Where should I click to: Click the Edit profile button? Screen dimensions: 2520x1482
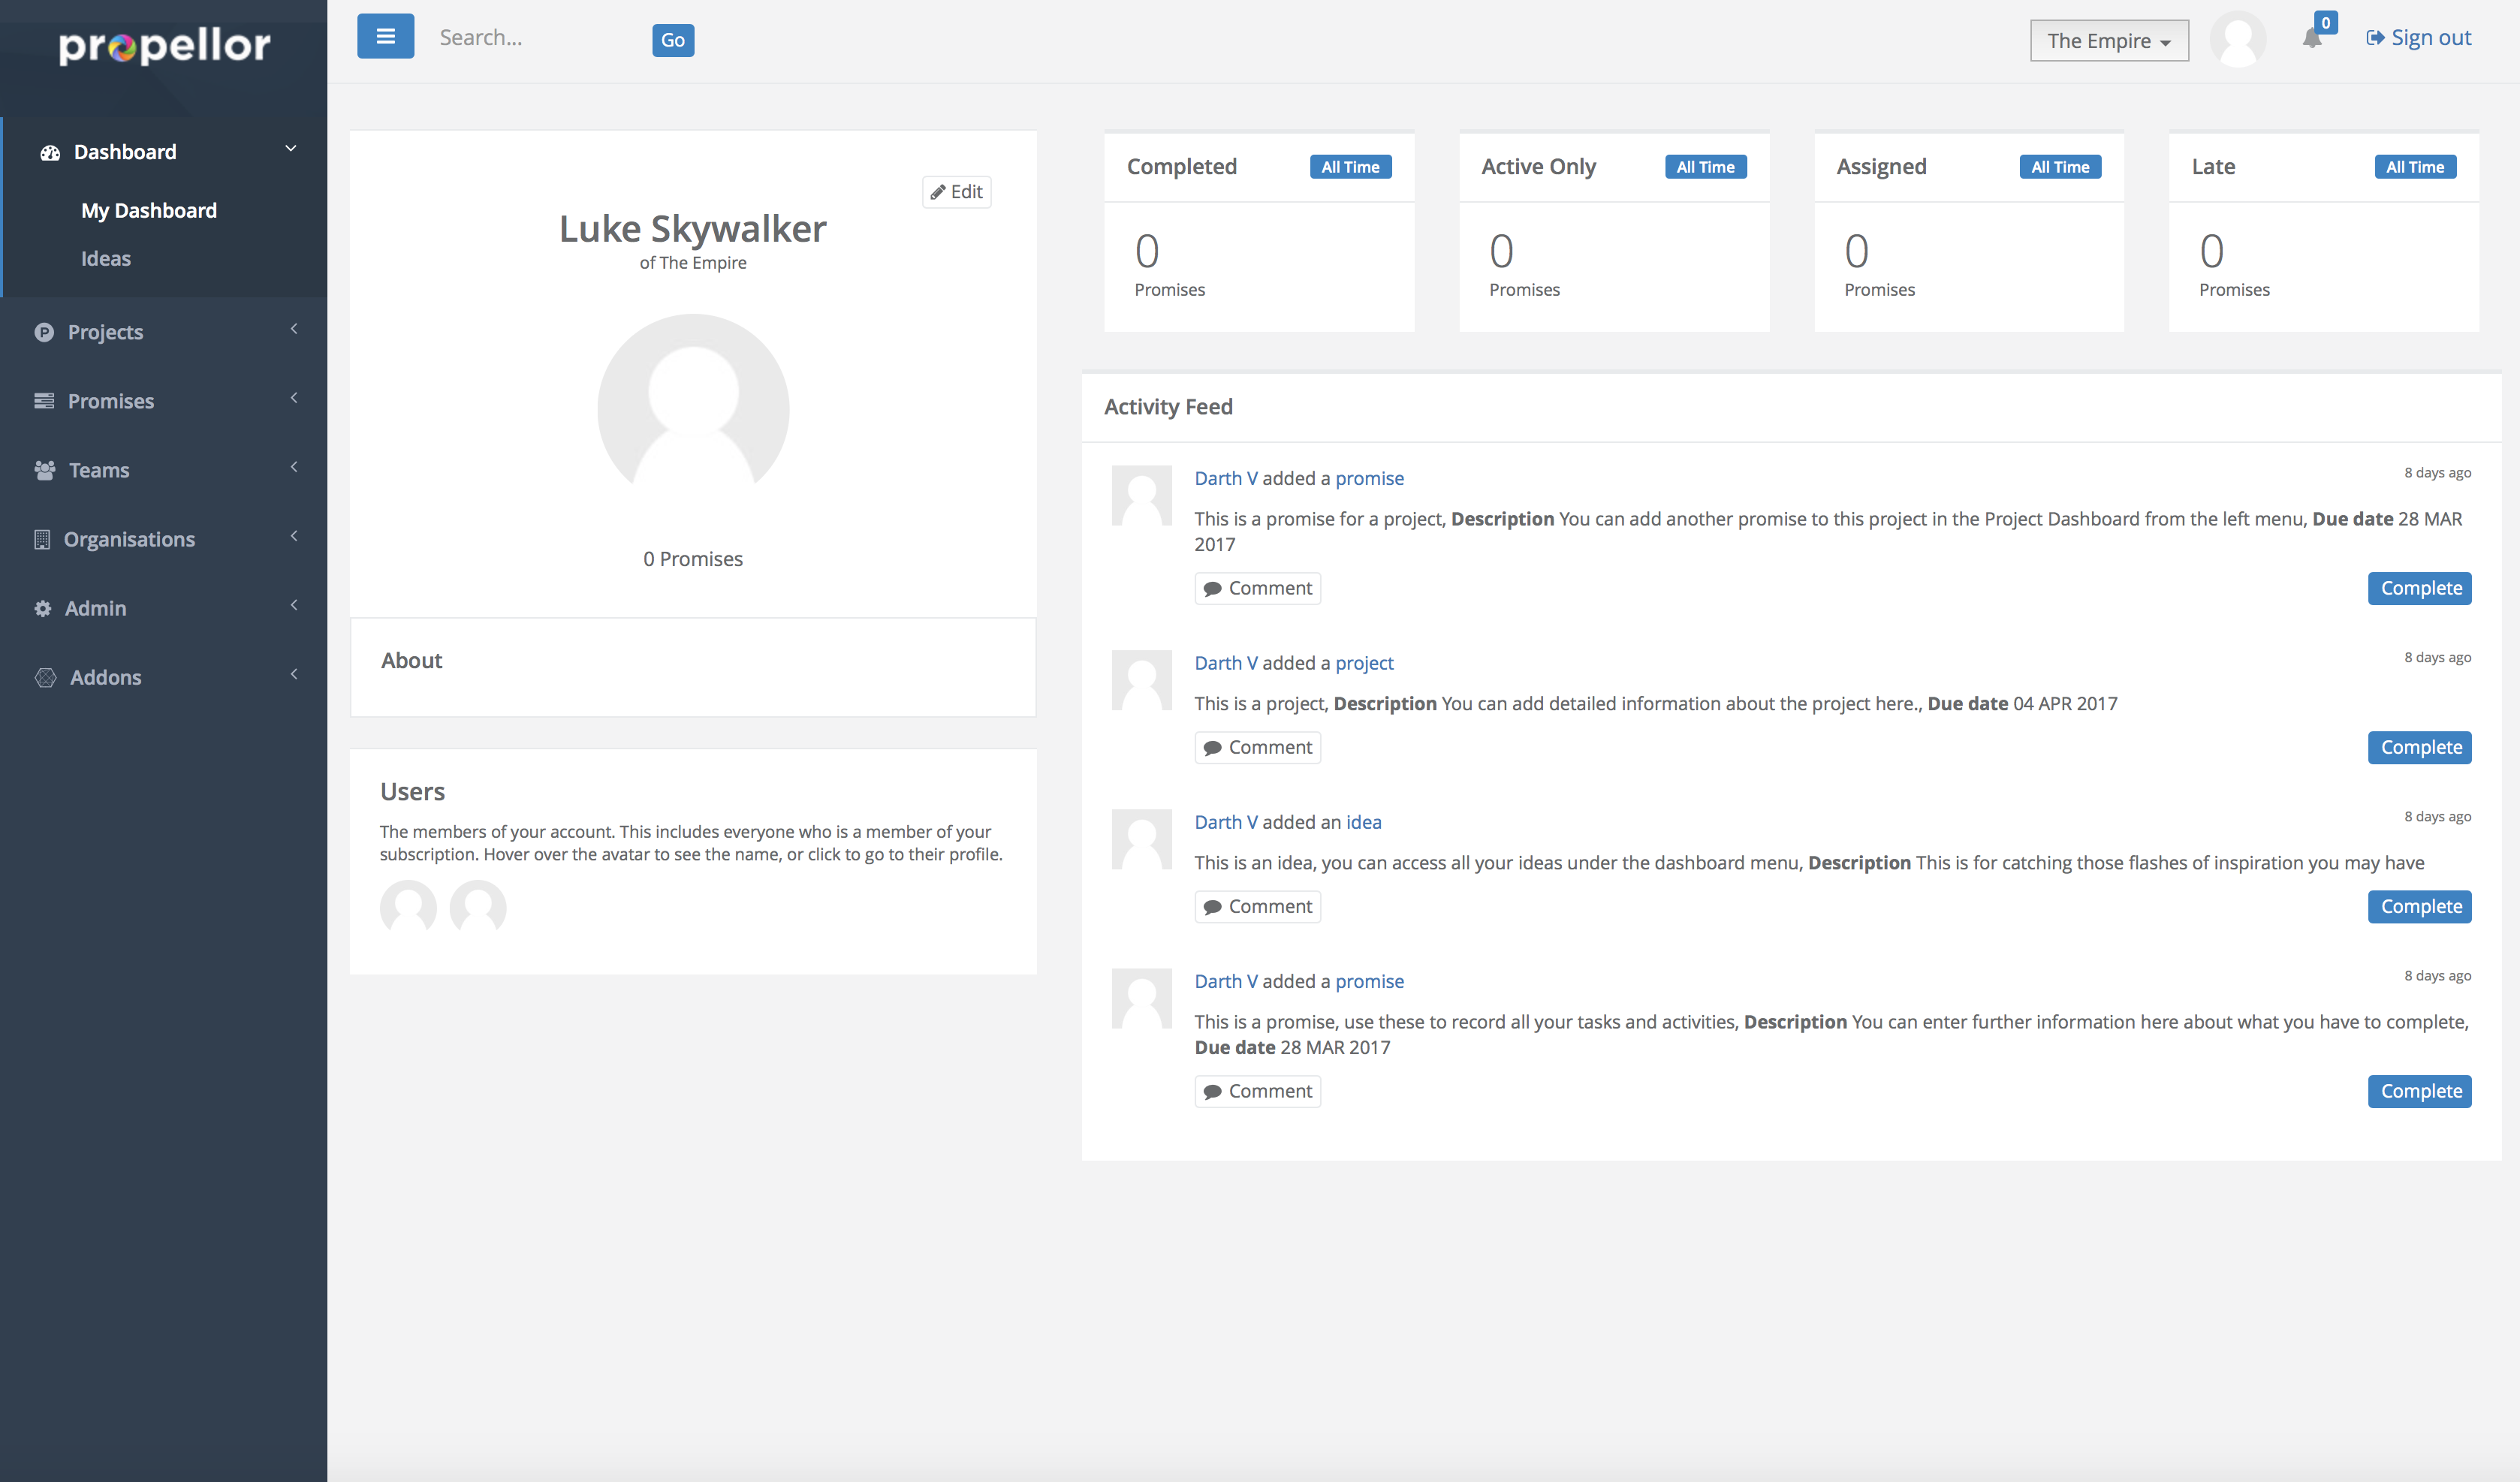(956, 192)
